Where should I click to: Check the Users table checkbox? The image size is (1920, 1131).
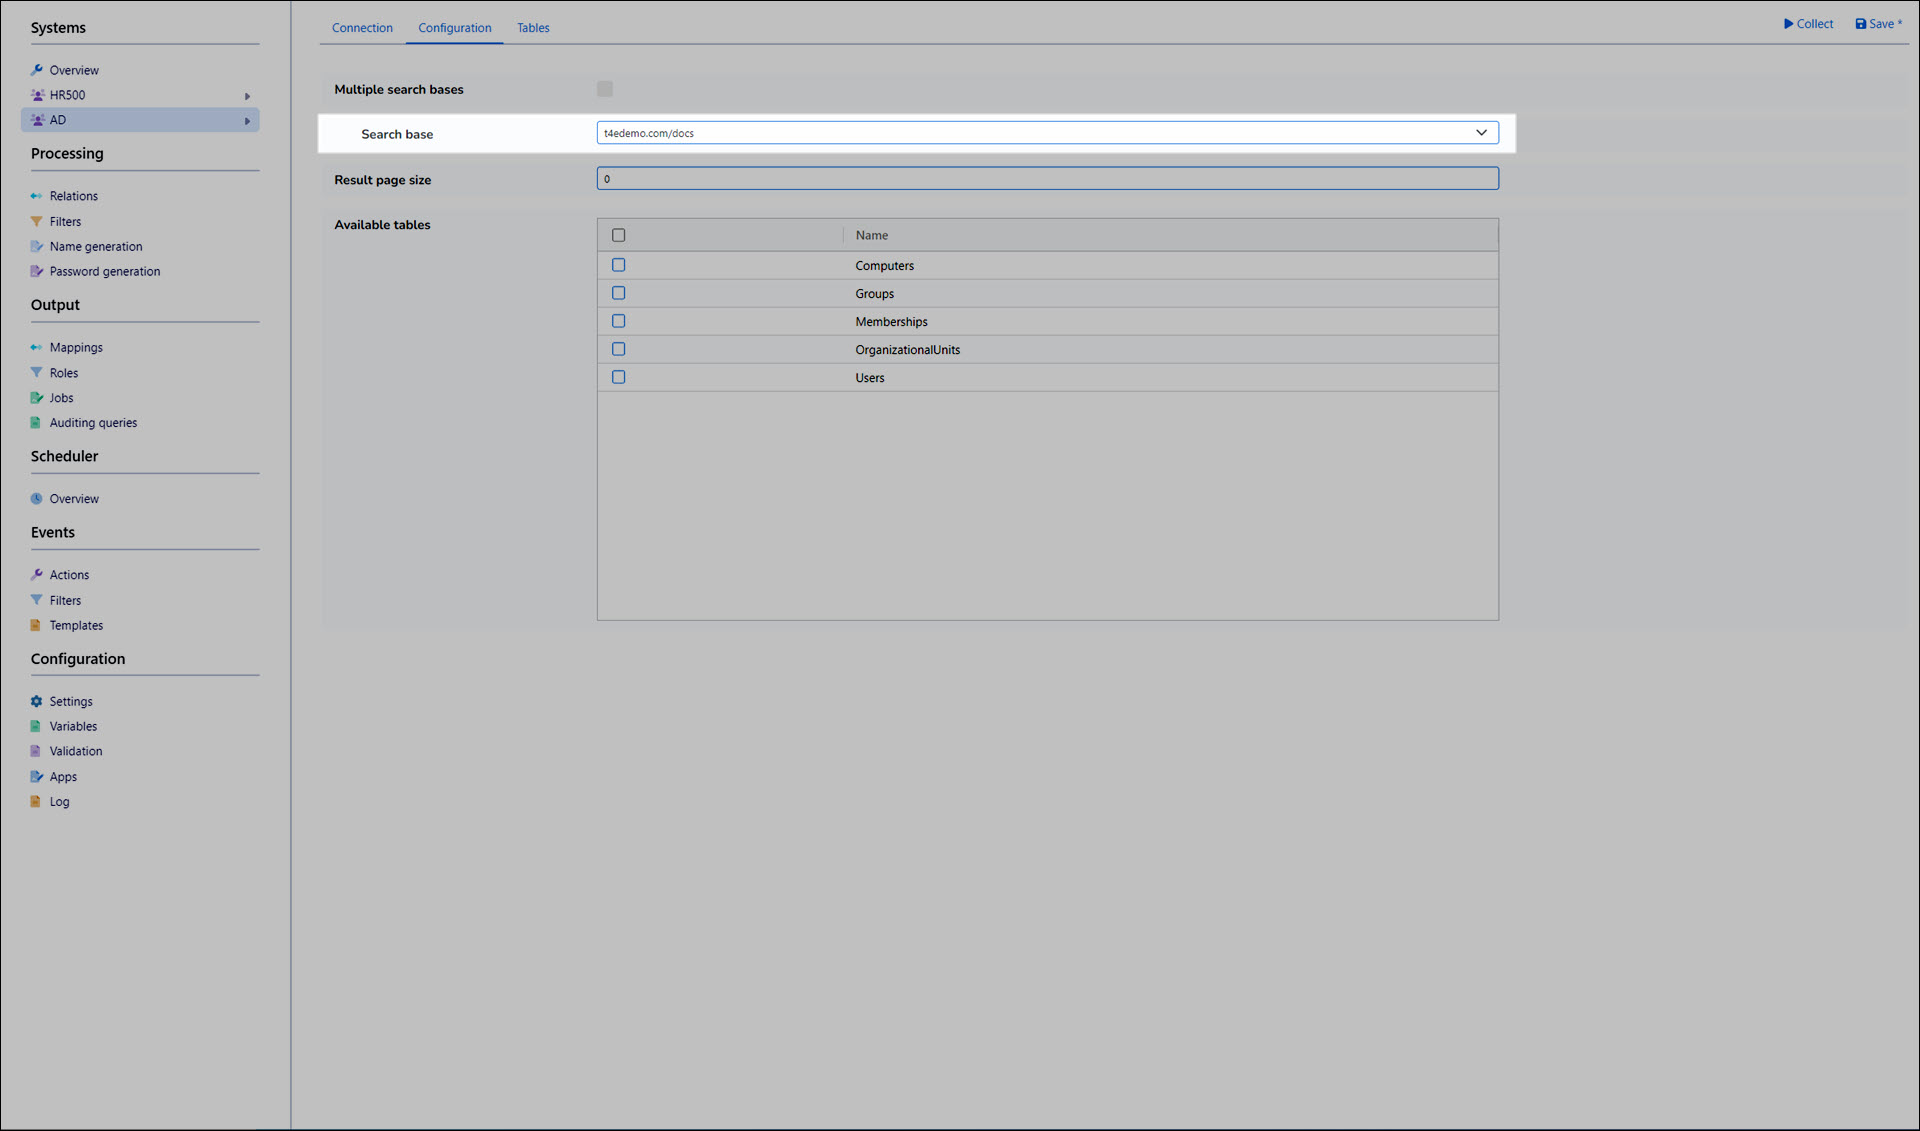click(x=618, y=377)
